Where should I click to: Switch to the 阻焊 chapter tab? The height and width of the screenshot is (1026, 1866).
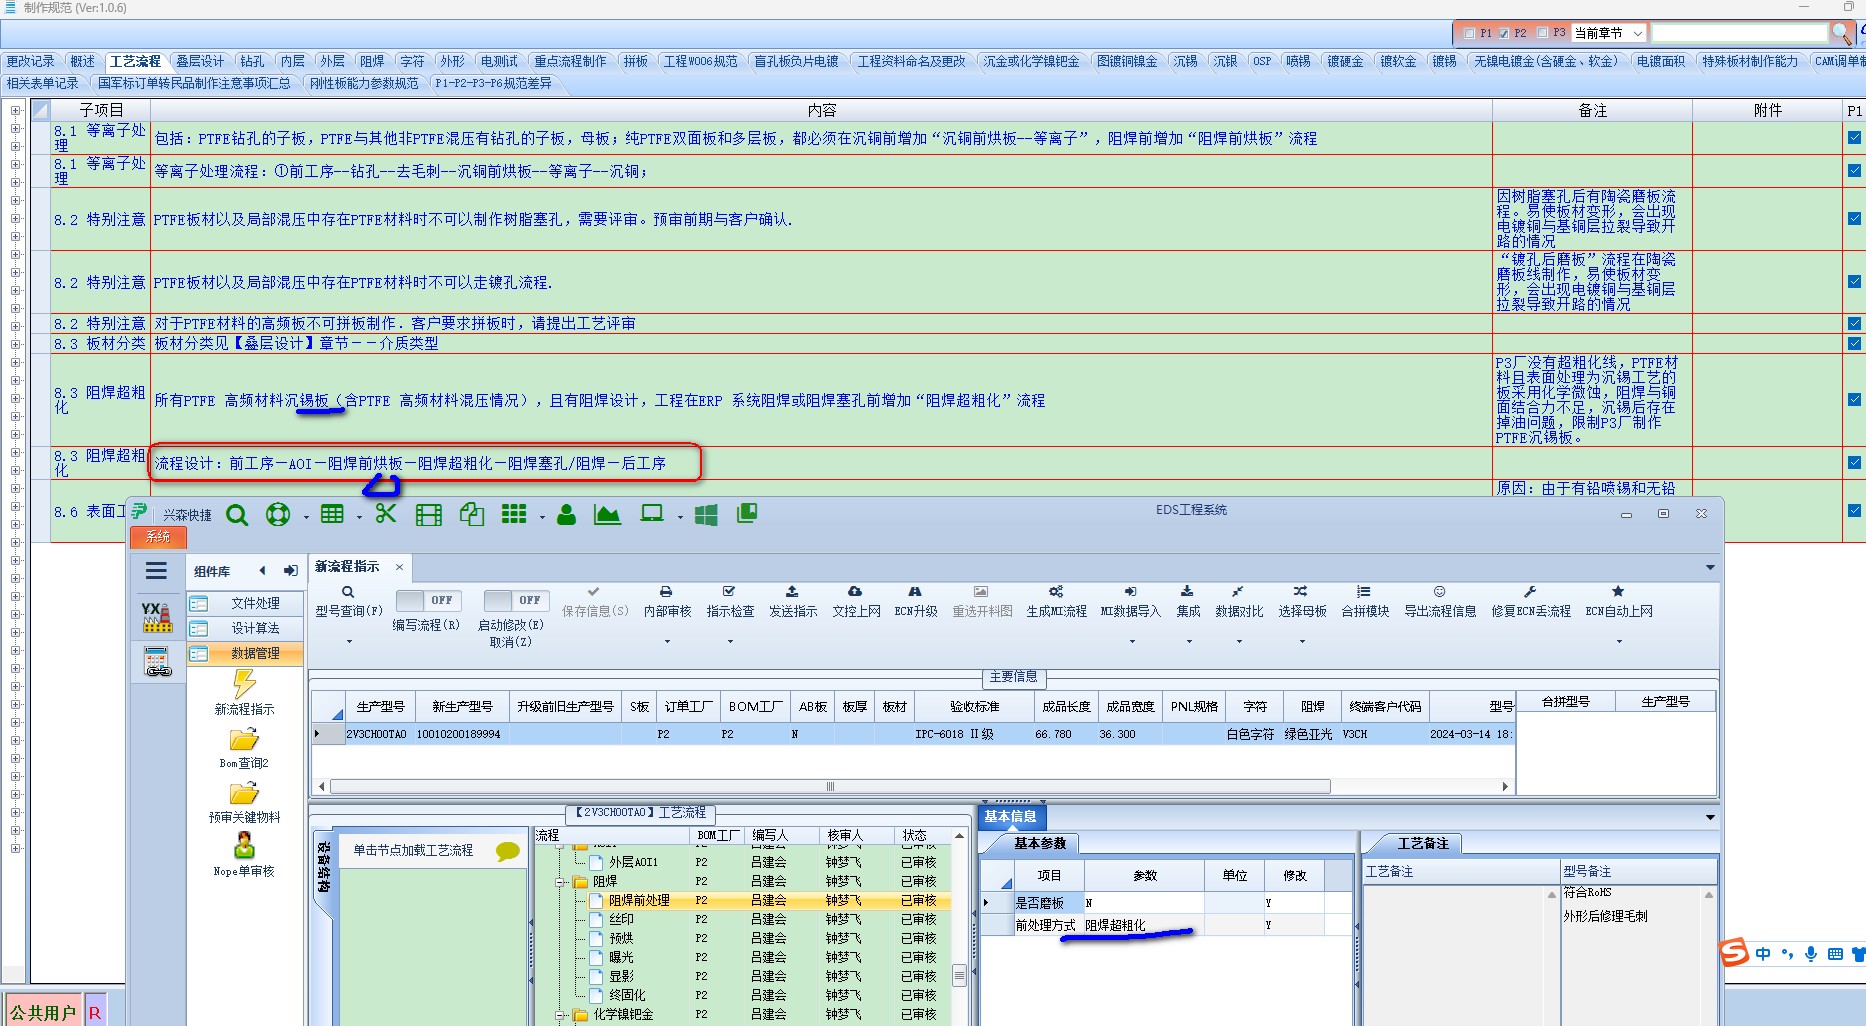(372, 61)
